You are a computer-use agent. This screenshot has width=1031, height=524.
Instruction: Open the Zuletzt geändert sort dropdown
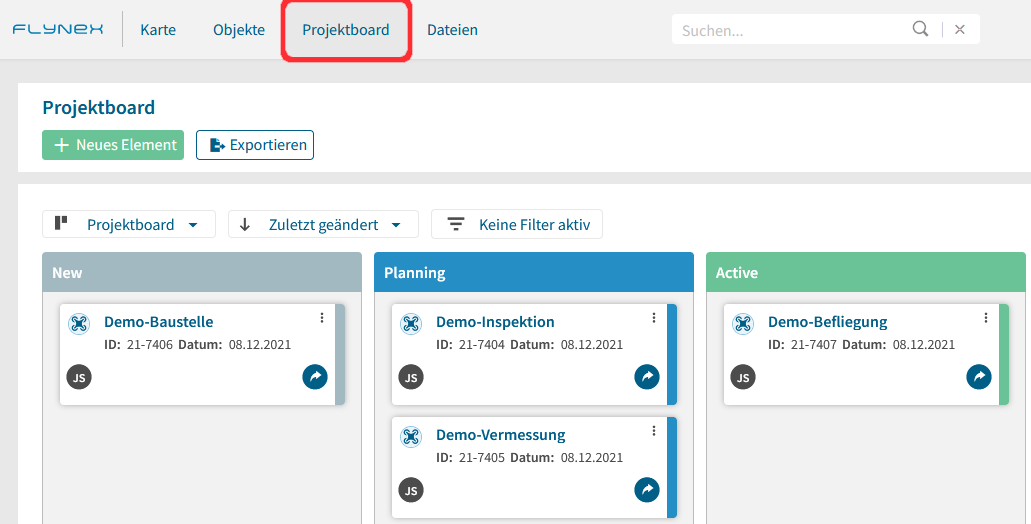(x=324, y=224)
